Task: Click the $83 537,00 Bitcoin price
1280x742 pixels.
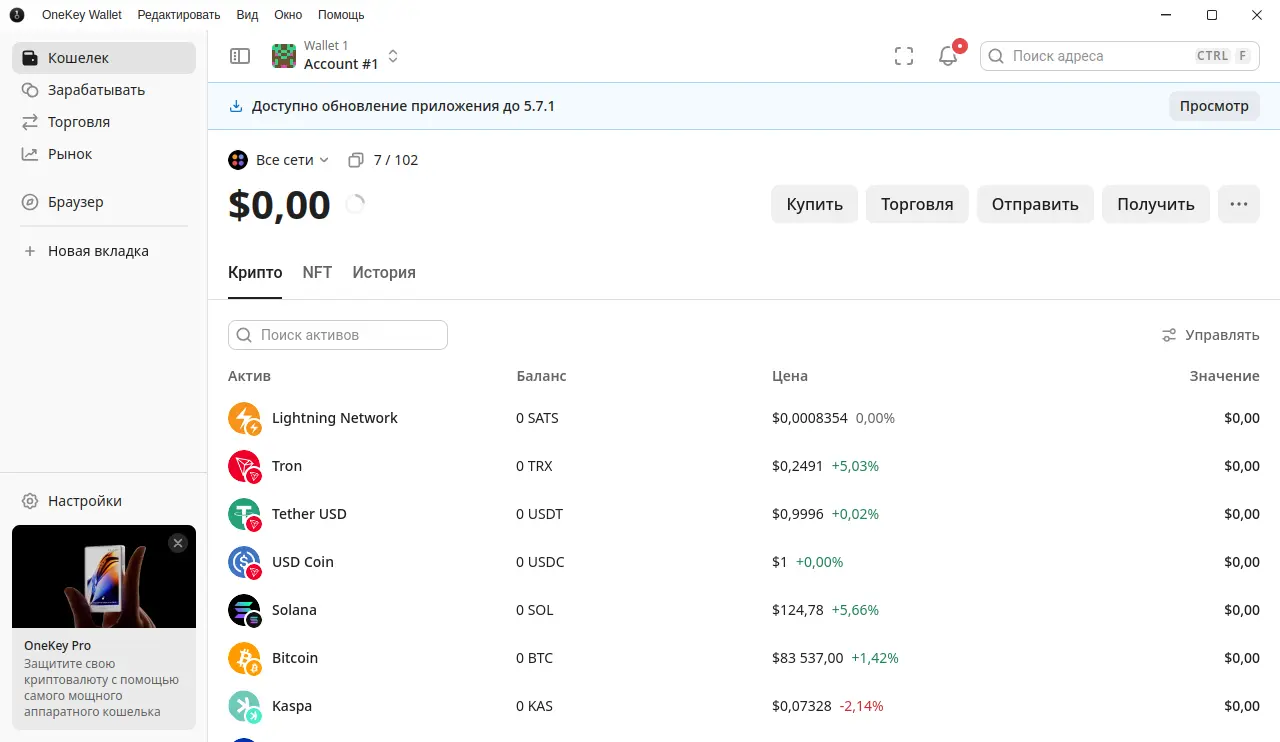Action: [808, 658]
